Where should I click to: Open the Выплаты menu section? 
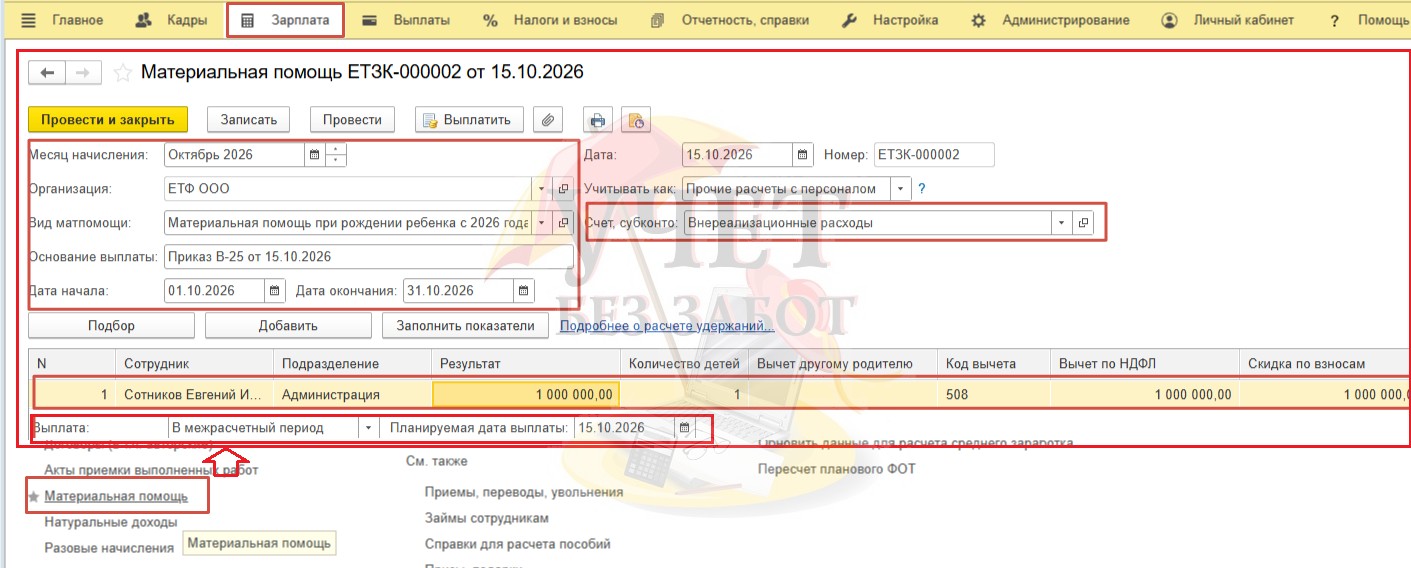(x=406, y=20)
